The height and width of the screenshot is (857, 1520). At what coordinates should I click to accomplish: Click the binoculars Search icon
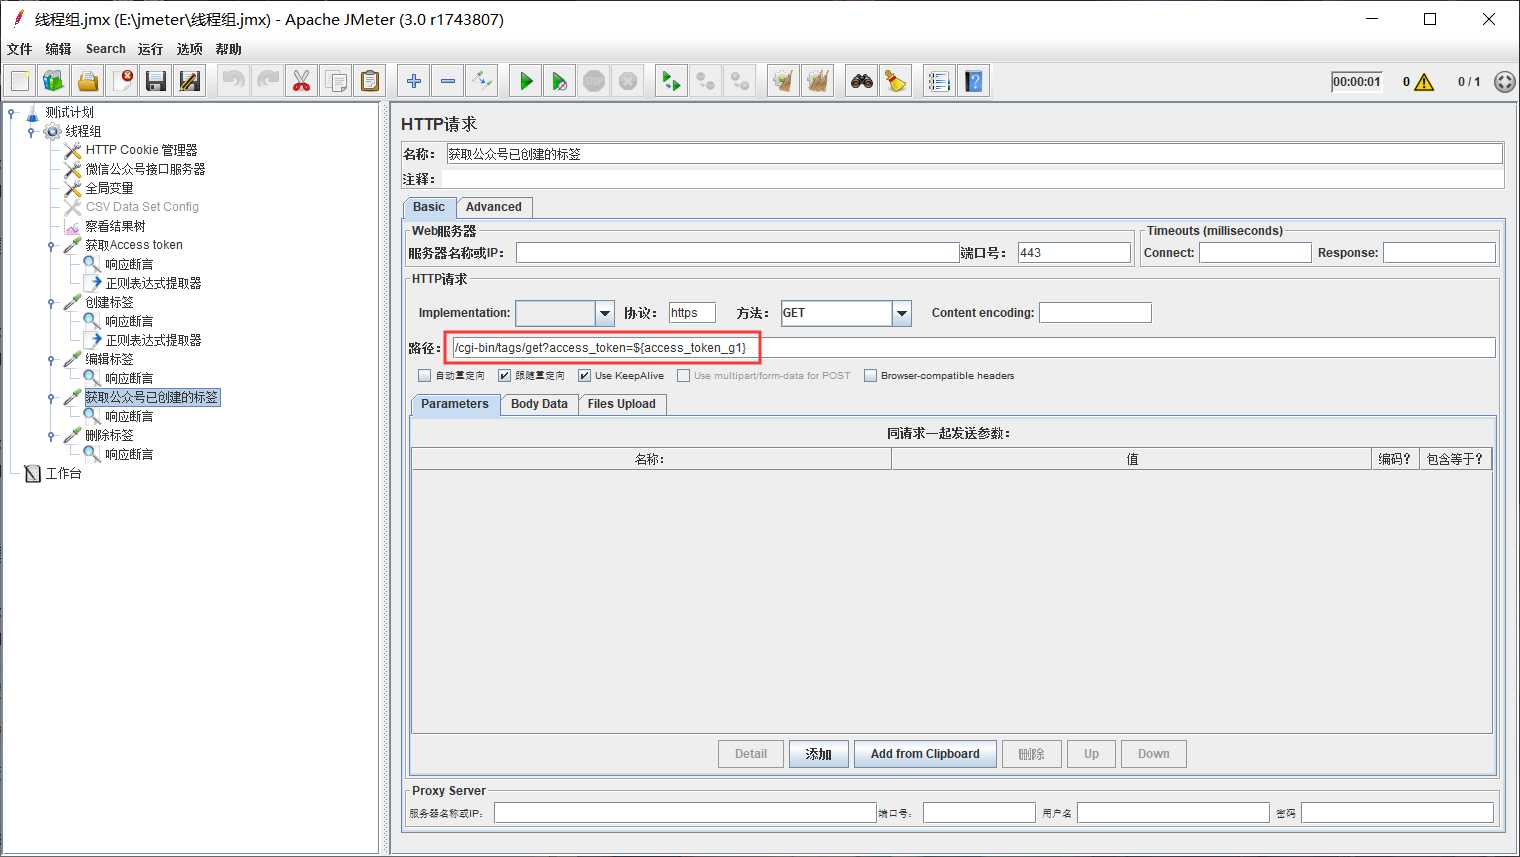point(861,81)
